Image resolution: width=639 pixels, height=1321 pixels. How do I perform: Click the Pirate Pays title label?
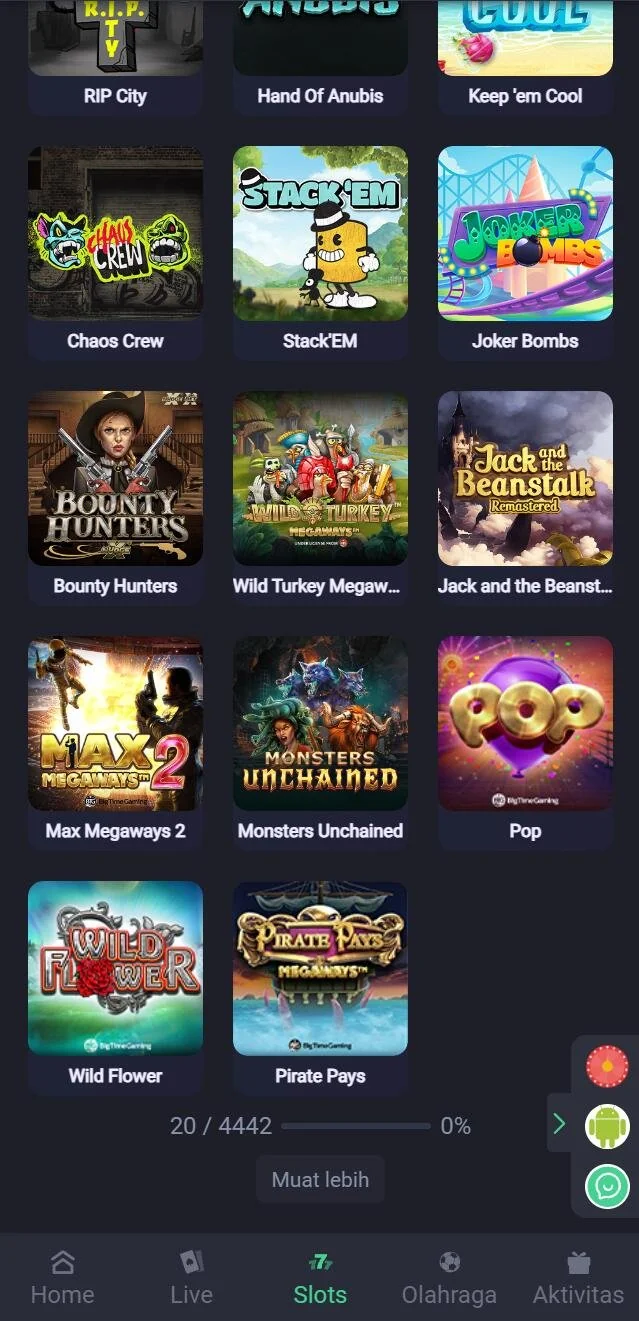point(320,1076)
